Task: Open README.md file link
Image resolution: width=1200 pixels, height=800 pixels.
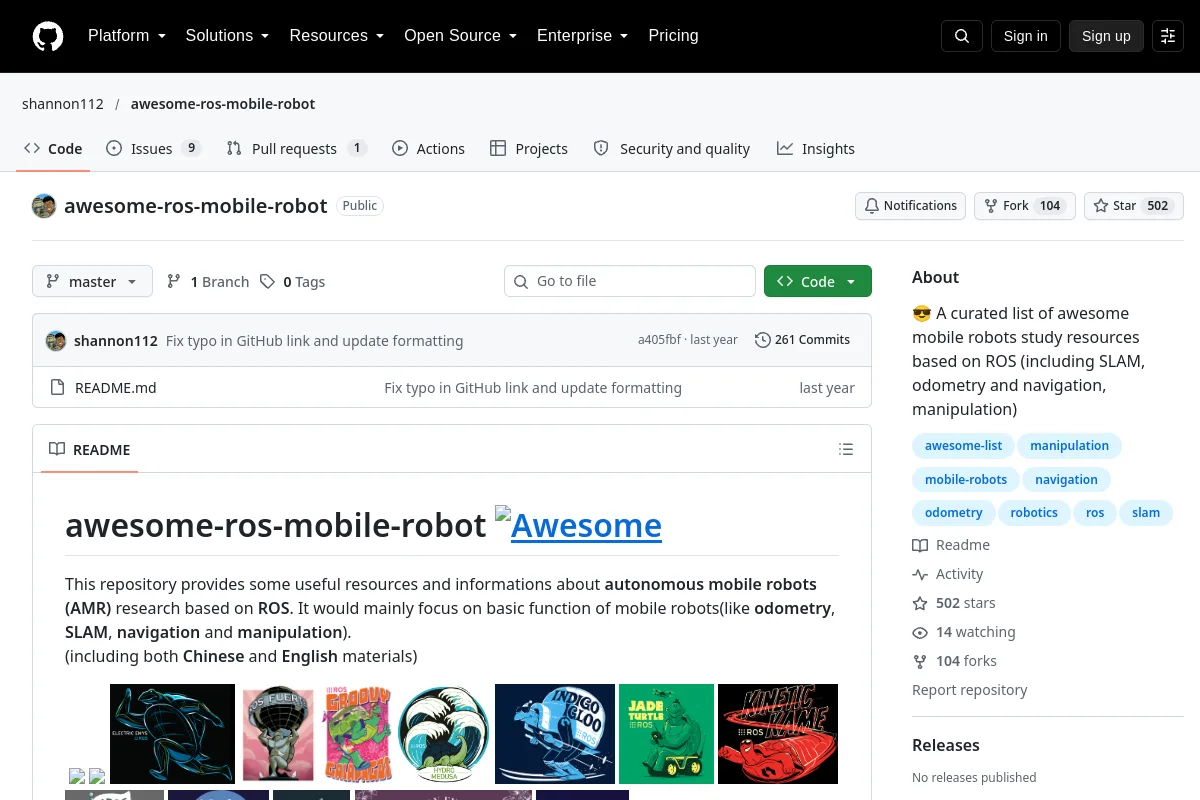Action: coord(116,388)
